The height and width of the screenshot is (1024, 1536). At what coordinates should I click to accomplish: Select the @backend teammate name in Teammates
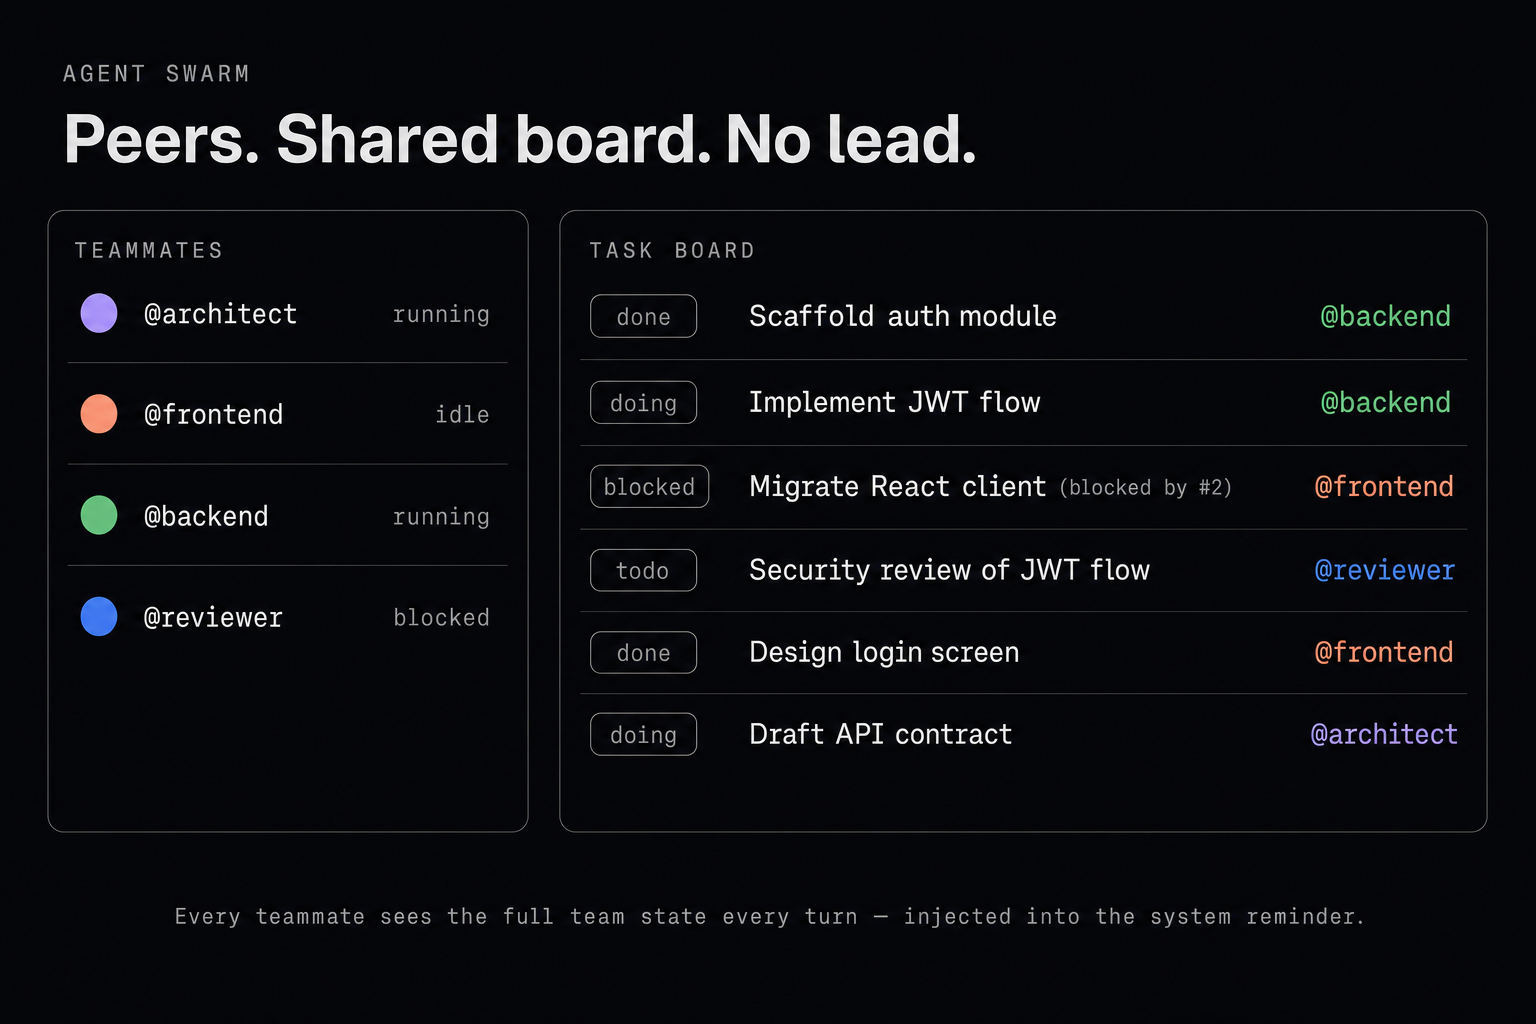tap(206, 516)
